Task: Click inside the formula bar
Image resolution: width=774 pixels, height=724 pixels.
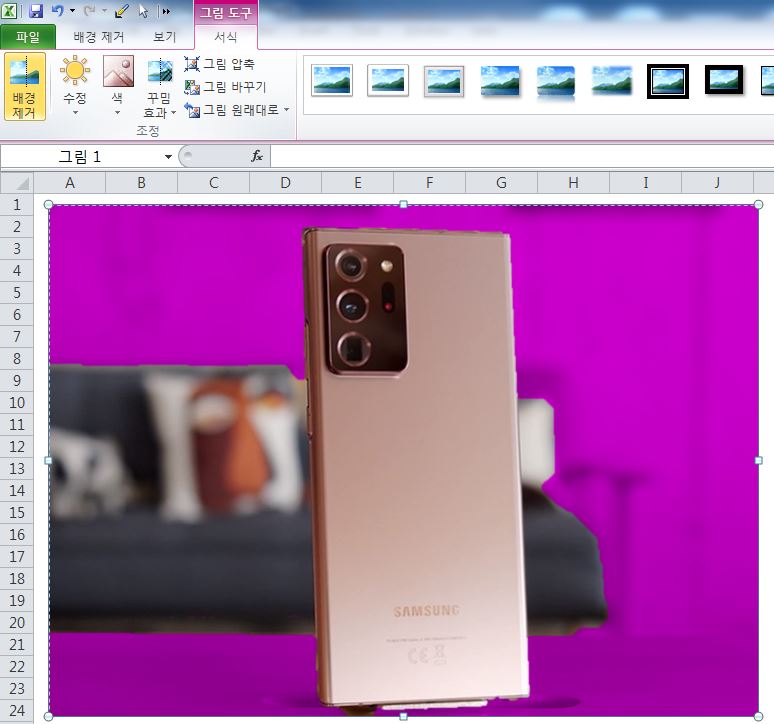Action: (522, 156)
